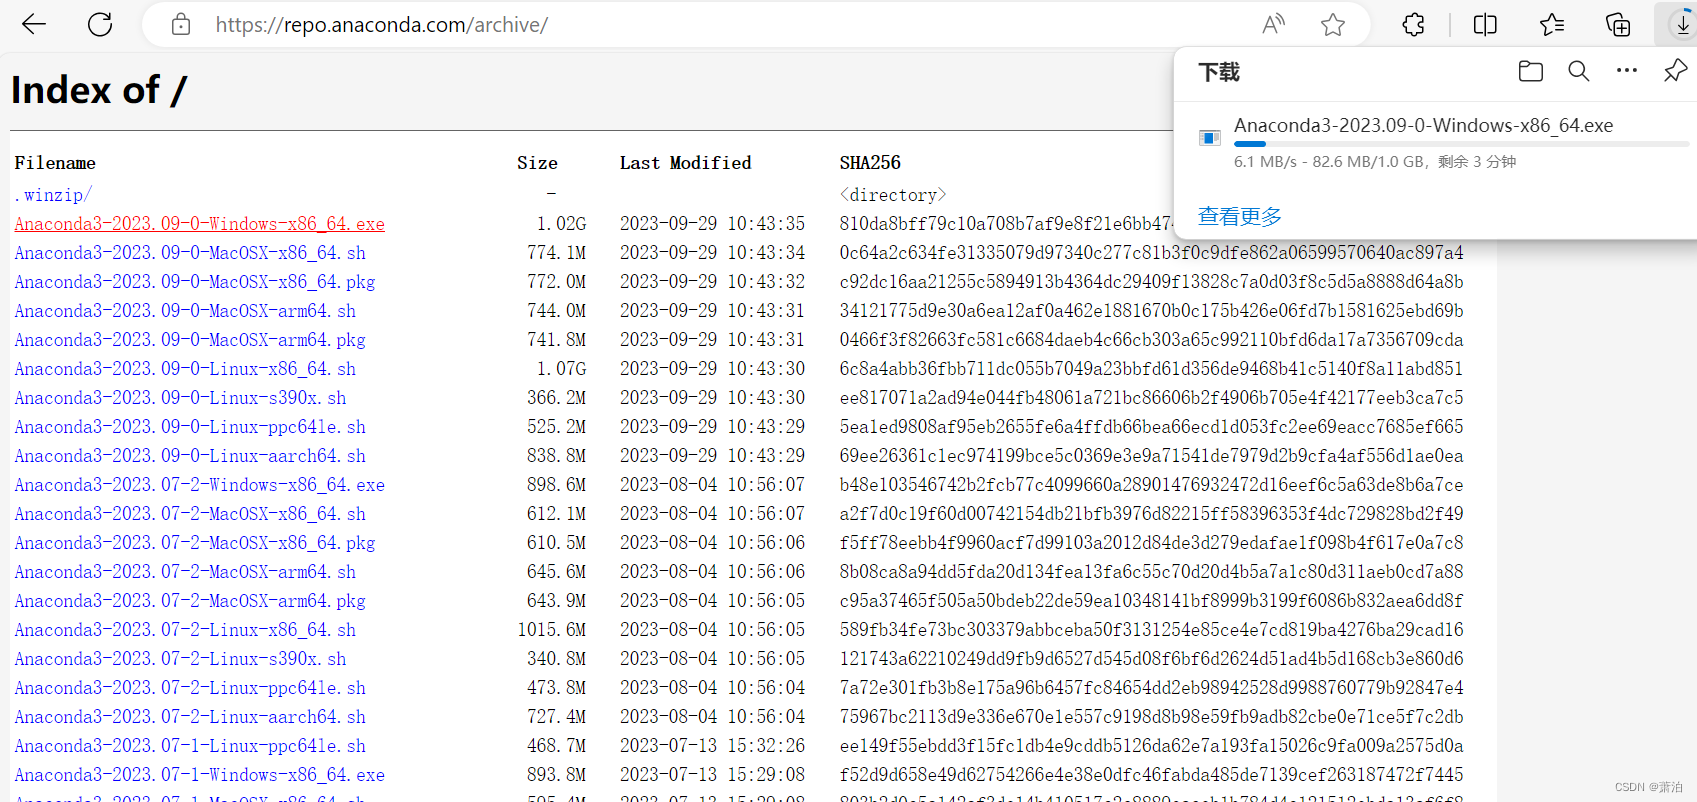Add this page to favorites star

tap(1333, 24)
